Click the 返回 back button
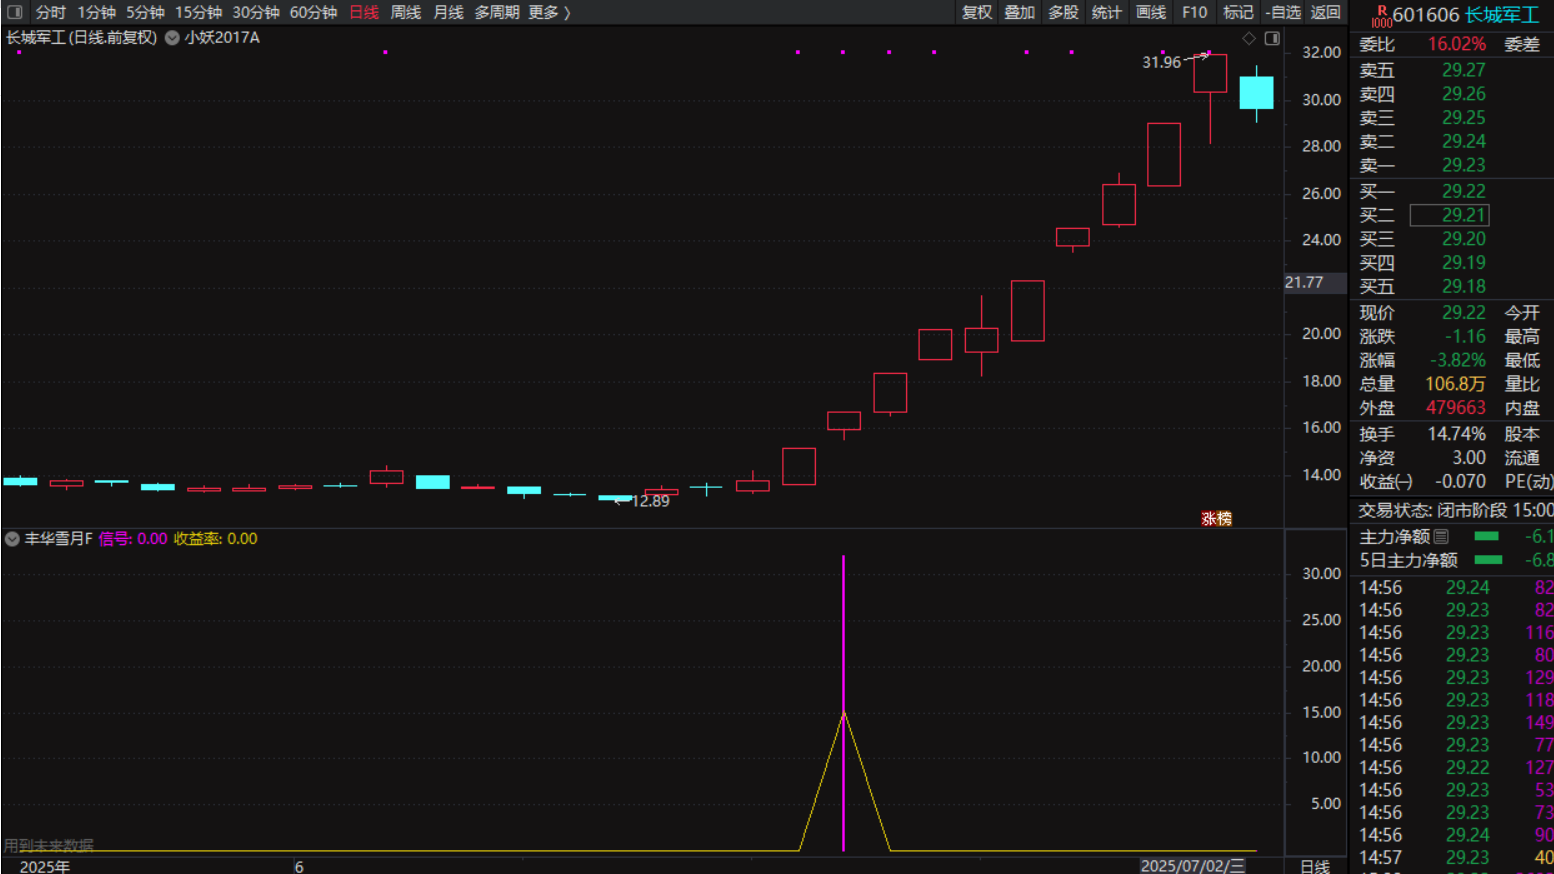The height and width of the screenshot is (874, 1554). pos(1325,12)
